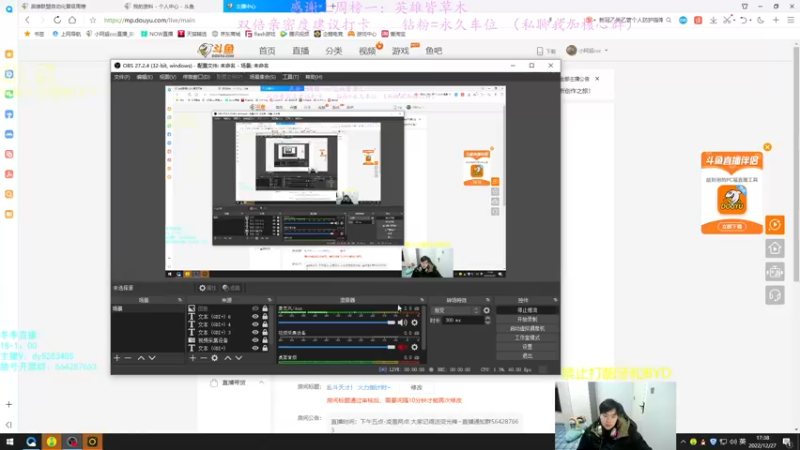Open QQ Browser from the taskbar

(x=31, y=442)
